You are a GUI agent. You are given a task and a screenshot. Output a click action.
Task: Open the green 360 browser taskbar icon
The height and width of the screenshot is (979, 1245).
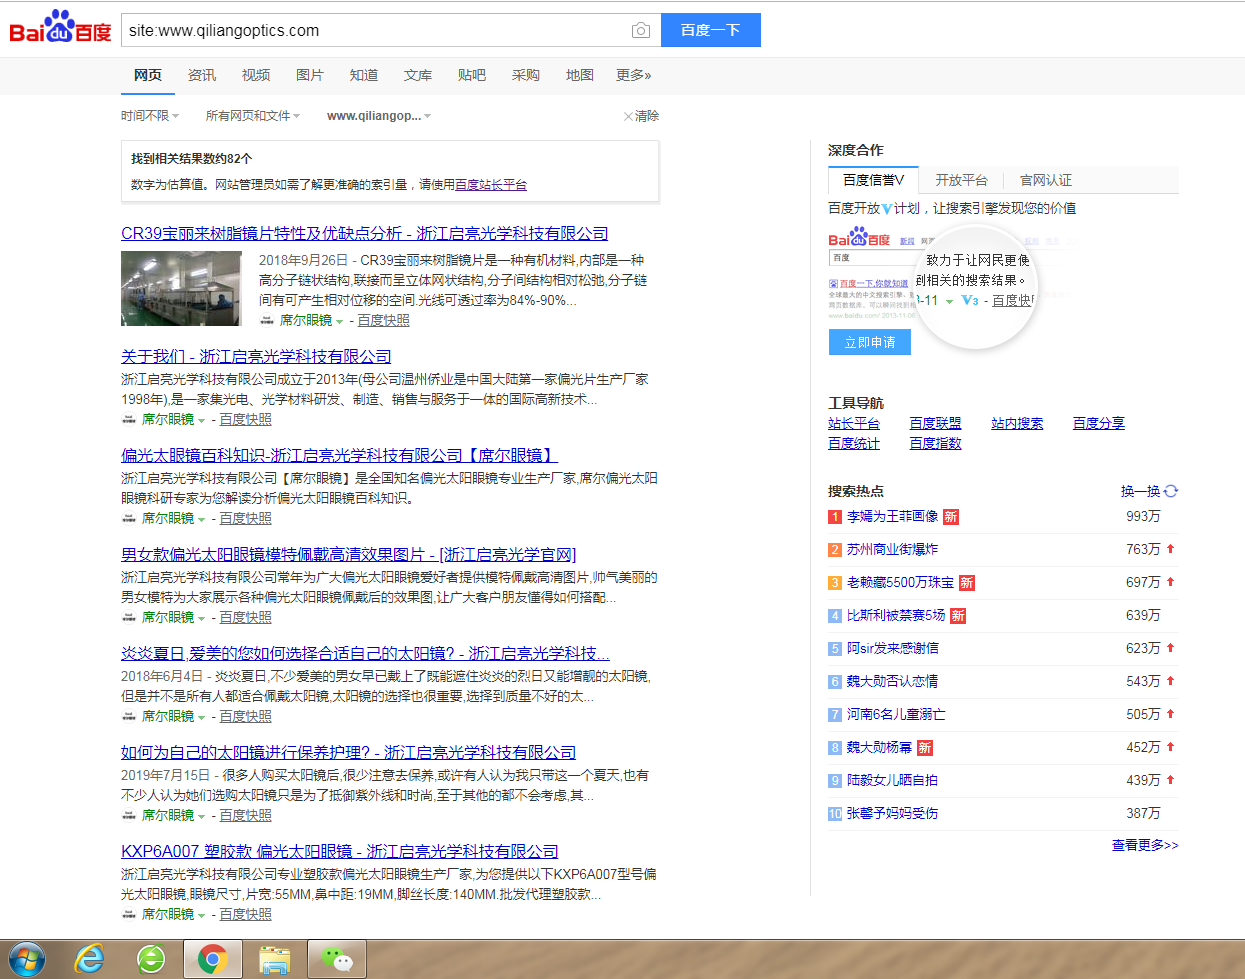151,960
